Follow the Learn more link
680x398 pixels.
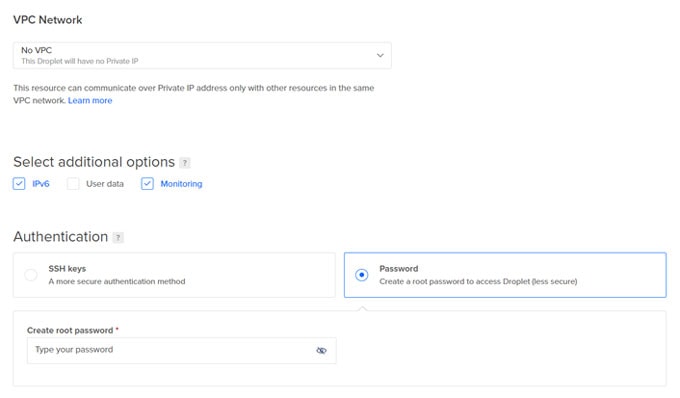click(x=90, y=101)
